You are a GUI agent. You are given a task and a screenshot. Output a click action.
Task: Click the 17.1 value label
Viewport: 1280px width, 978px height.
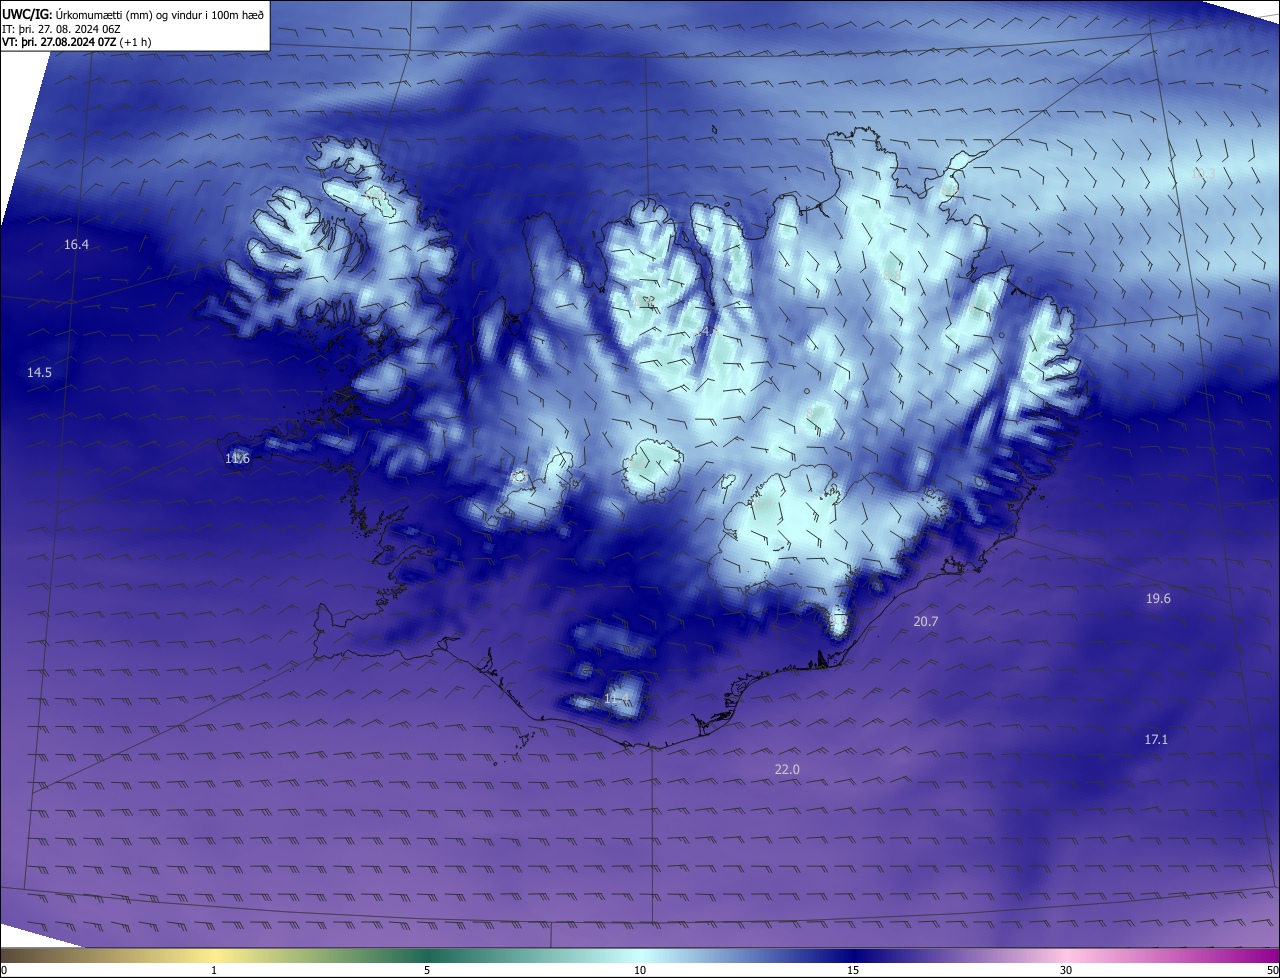(1156, 739)
